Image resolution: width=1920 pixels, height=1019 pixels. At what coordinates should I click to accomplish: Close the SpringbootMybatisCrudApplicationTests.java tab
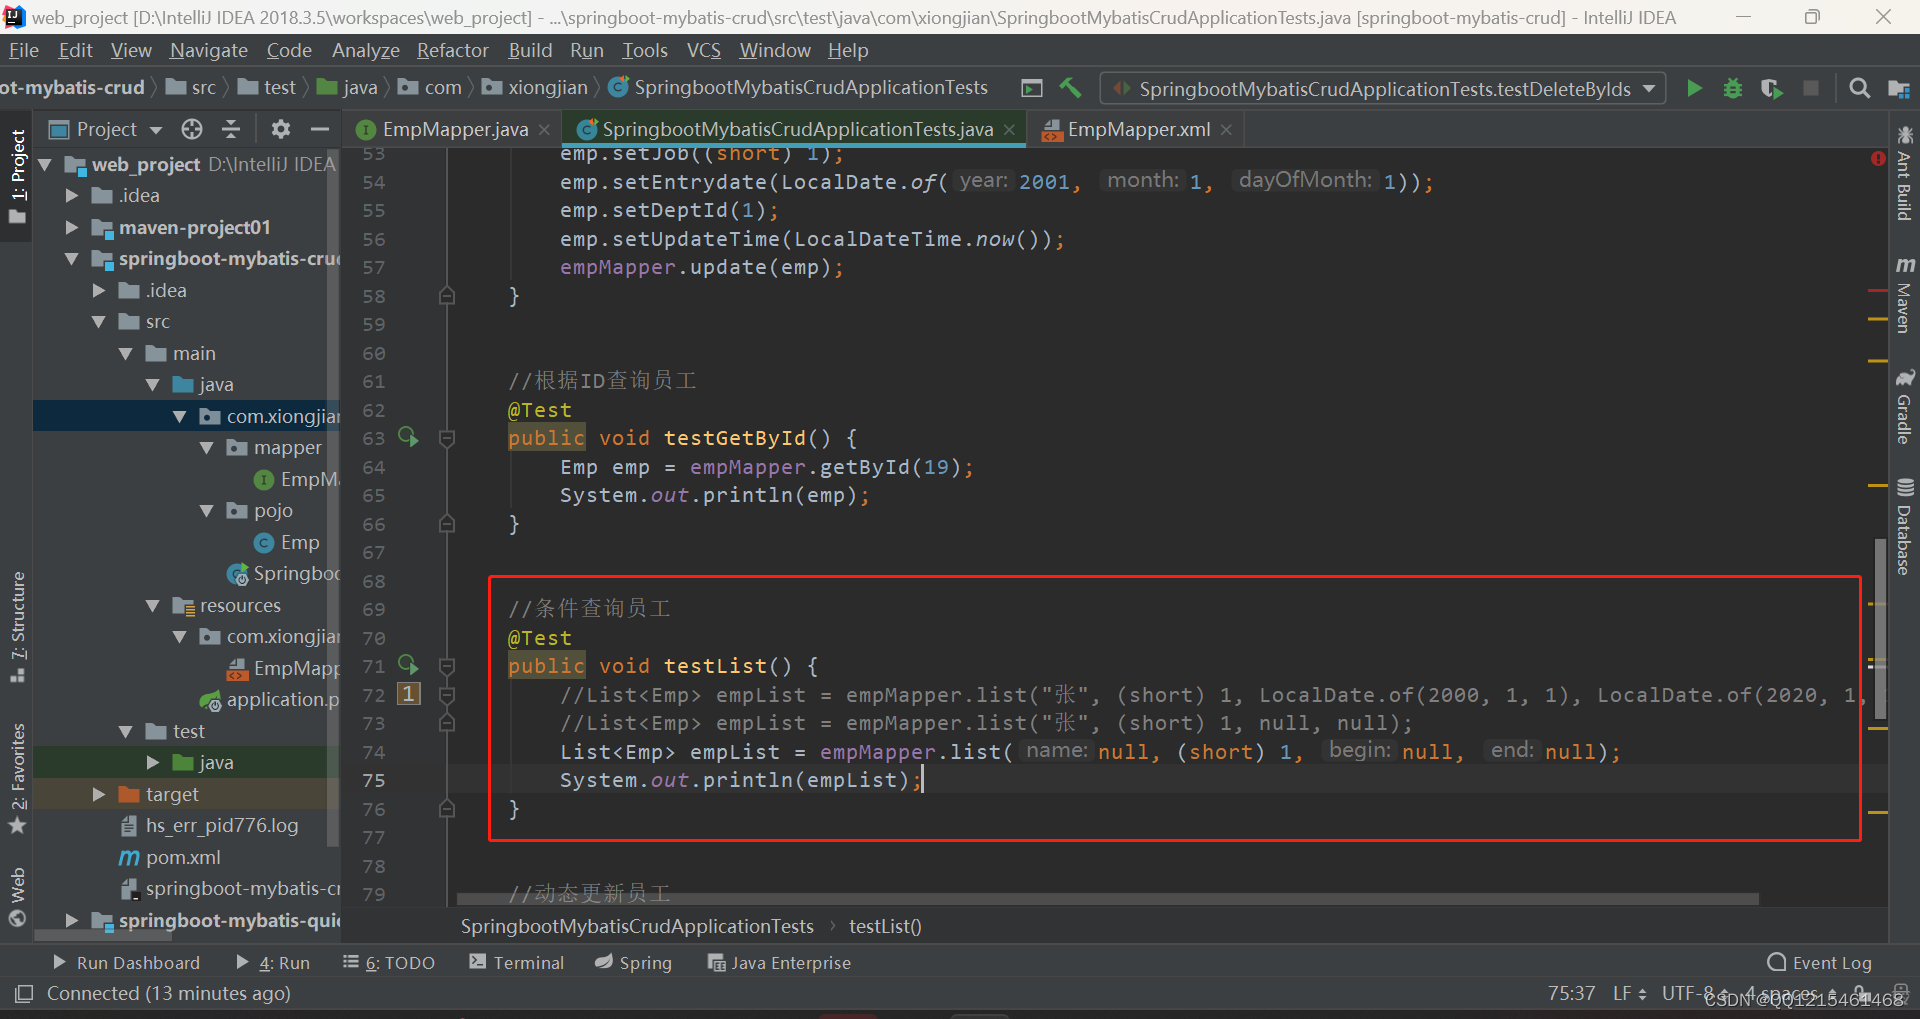click(1009, 130)
